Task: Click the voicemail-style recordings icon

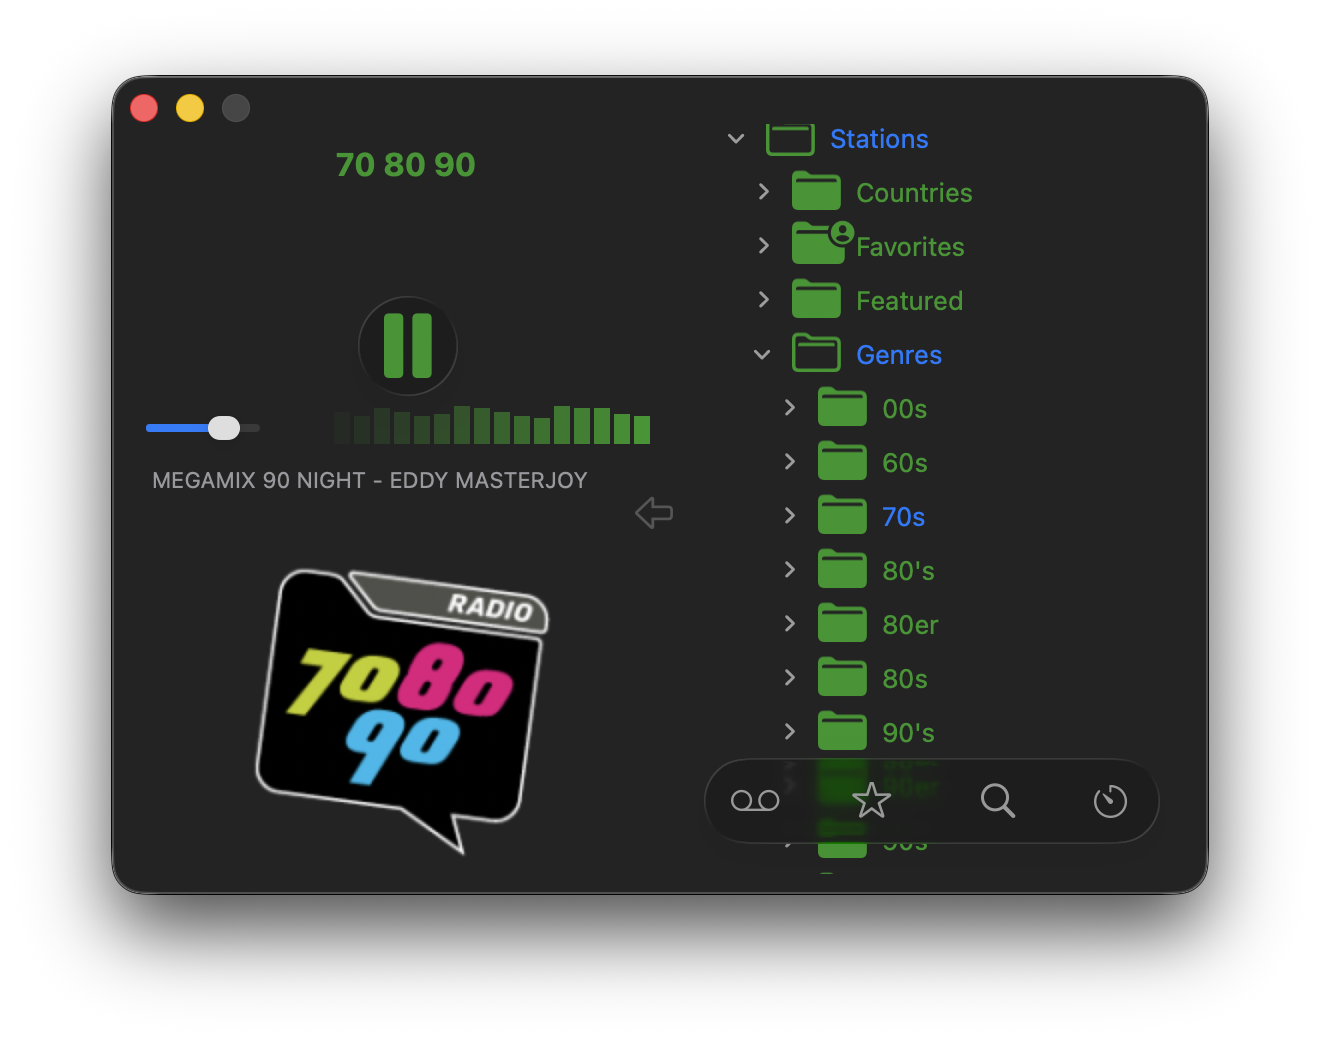Action: point(755,801)
